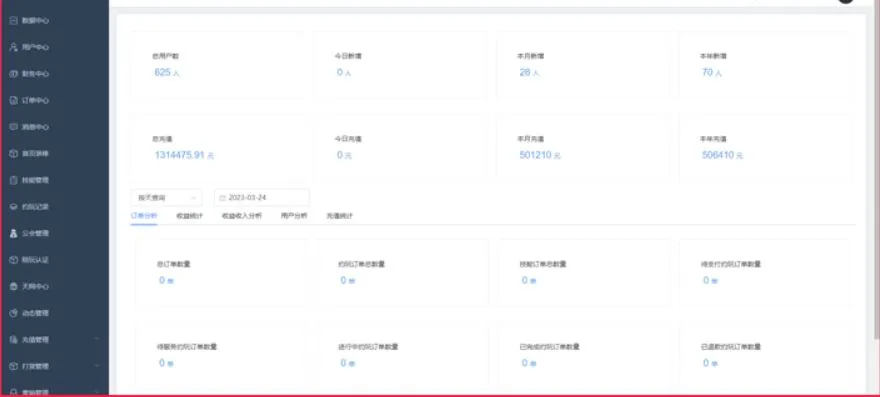
Task: Click the 技能管理 clipboard icon
Action: click(14, 180)
